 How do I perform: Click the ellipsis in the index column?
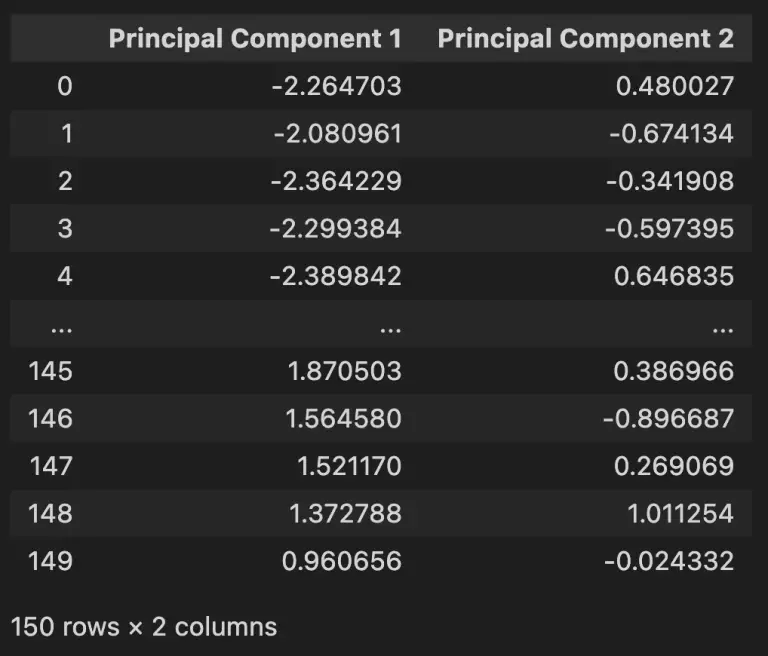click(x=62, y=331)
